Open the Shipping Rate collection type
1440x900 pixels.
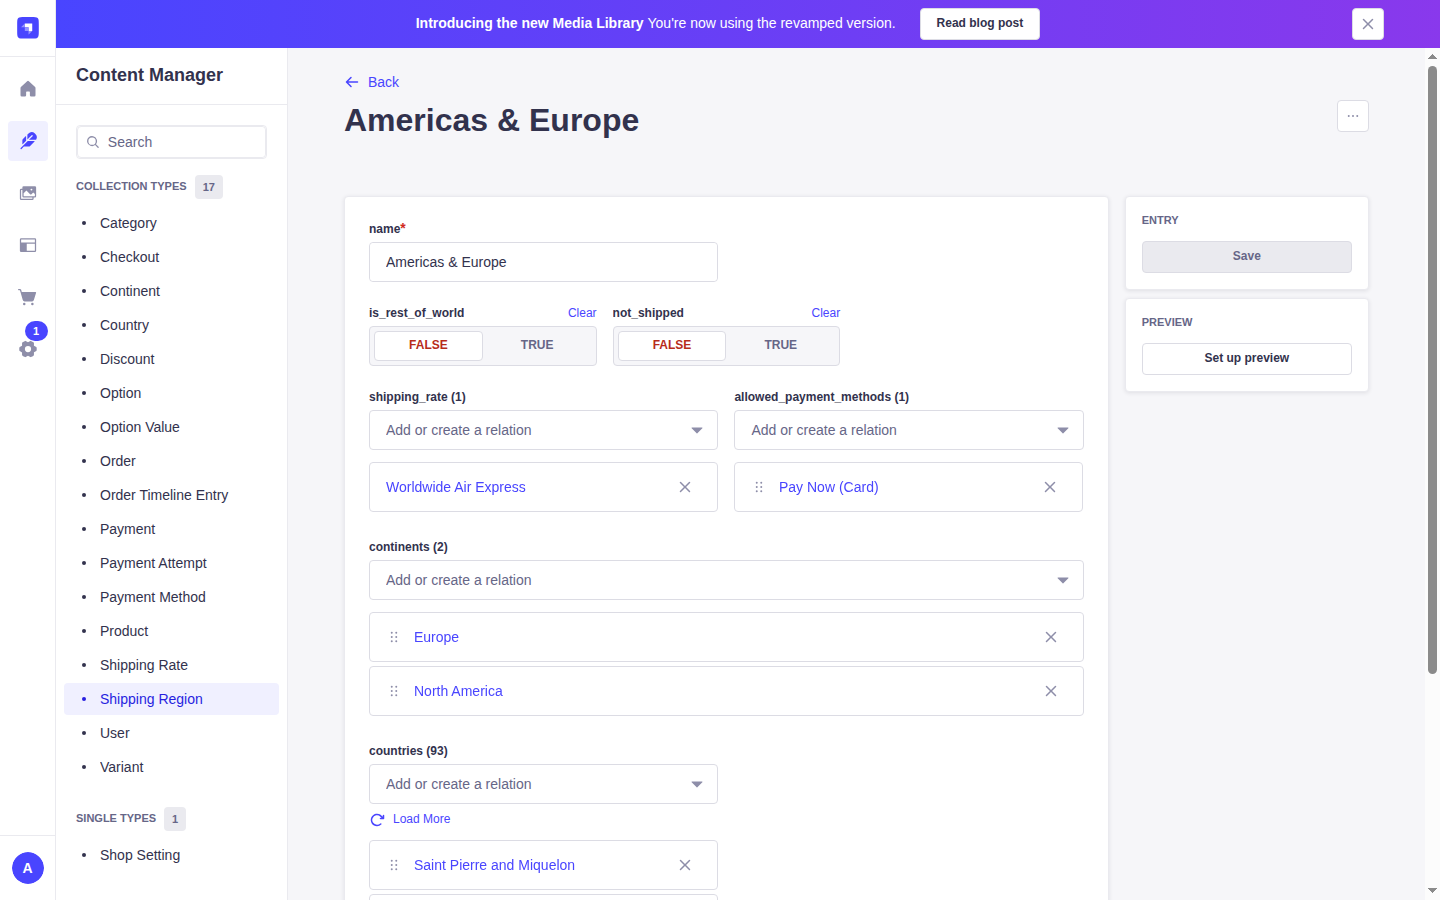144,665
